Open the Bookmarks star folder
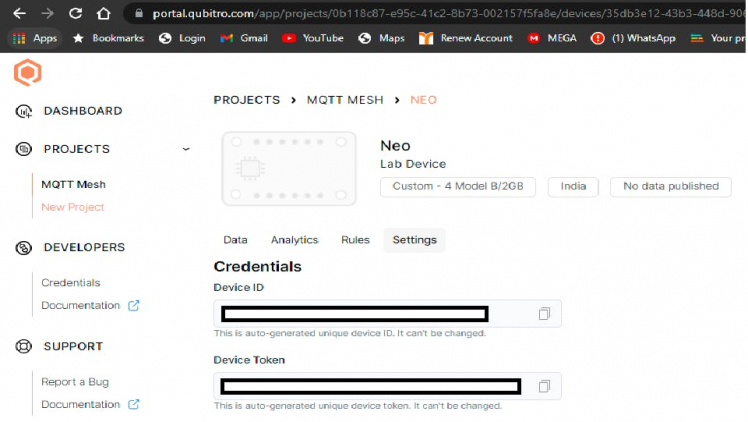Image resolution: width=748 pixels, height=422 pixels. [x=108, y=38]
